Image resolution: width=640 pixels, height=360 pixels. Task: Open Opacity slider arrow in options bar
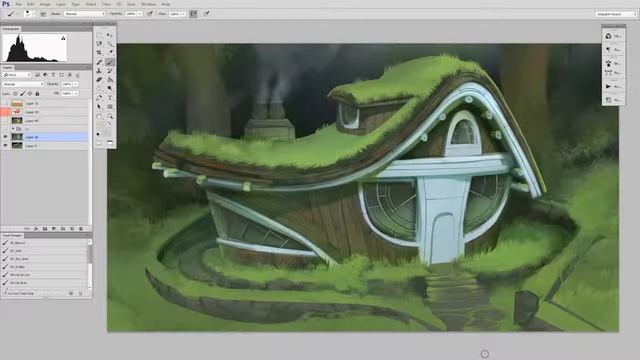coord(140,14)
